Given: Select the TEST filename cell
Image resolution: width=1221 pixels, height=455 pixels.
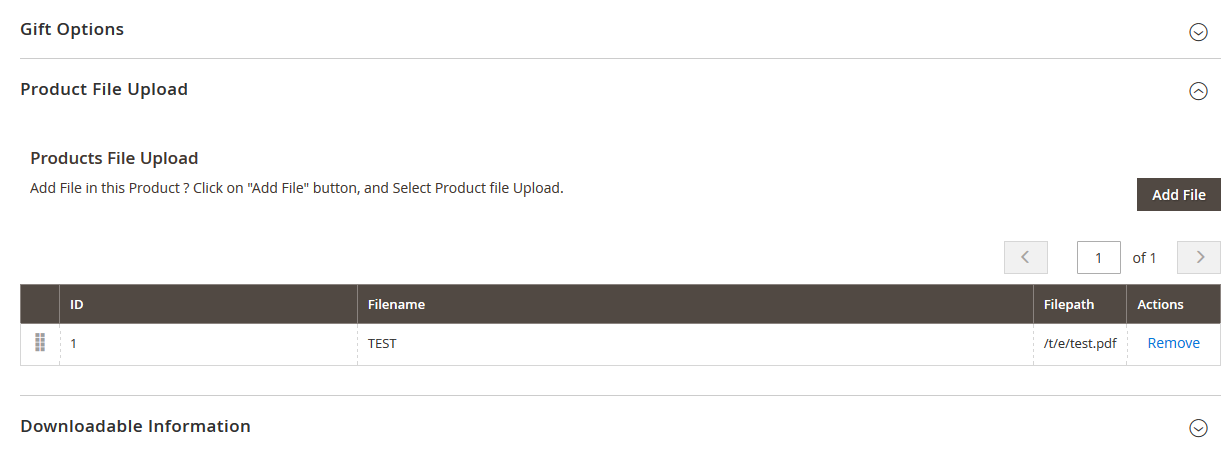Looking at the screenshot, I should pos(382,343).
